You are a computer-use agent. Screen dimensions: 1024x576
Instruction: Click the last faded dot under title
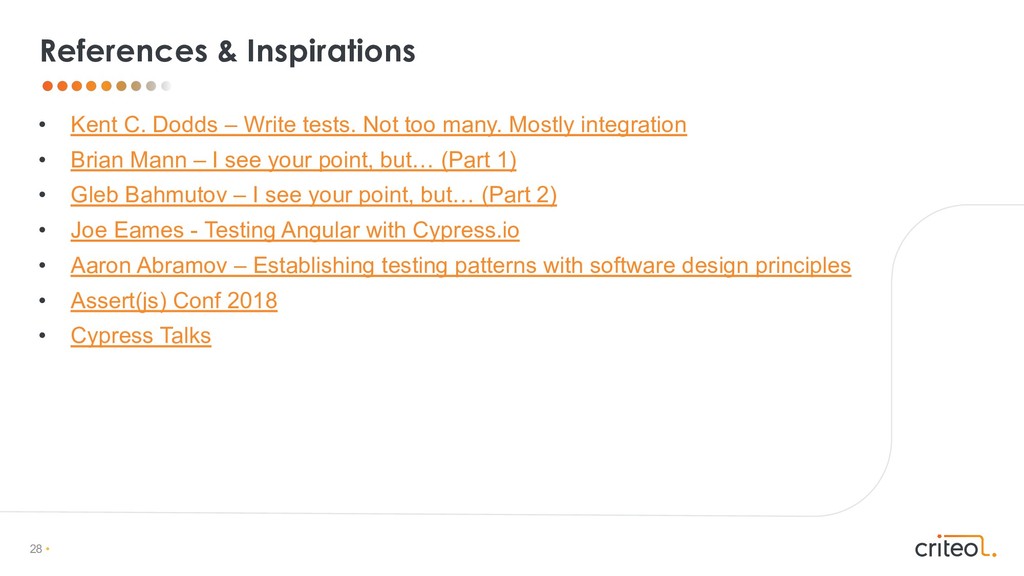coord(166,86)
